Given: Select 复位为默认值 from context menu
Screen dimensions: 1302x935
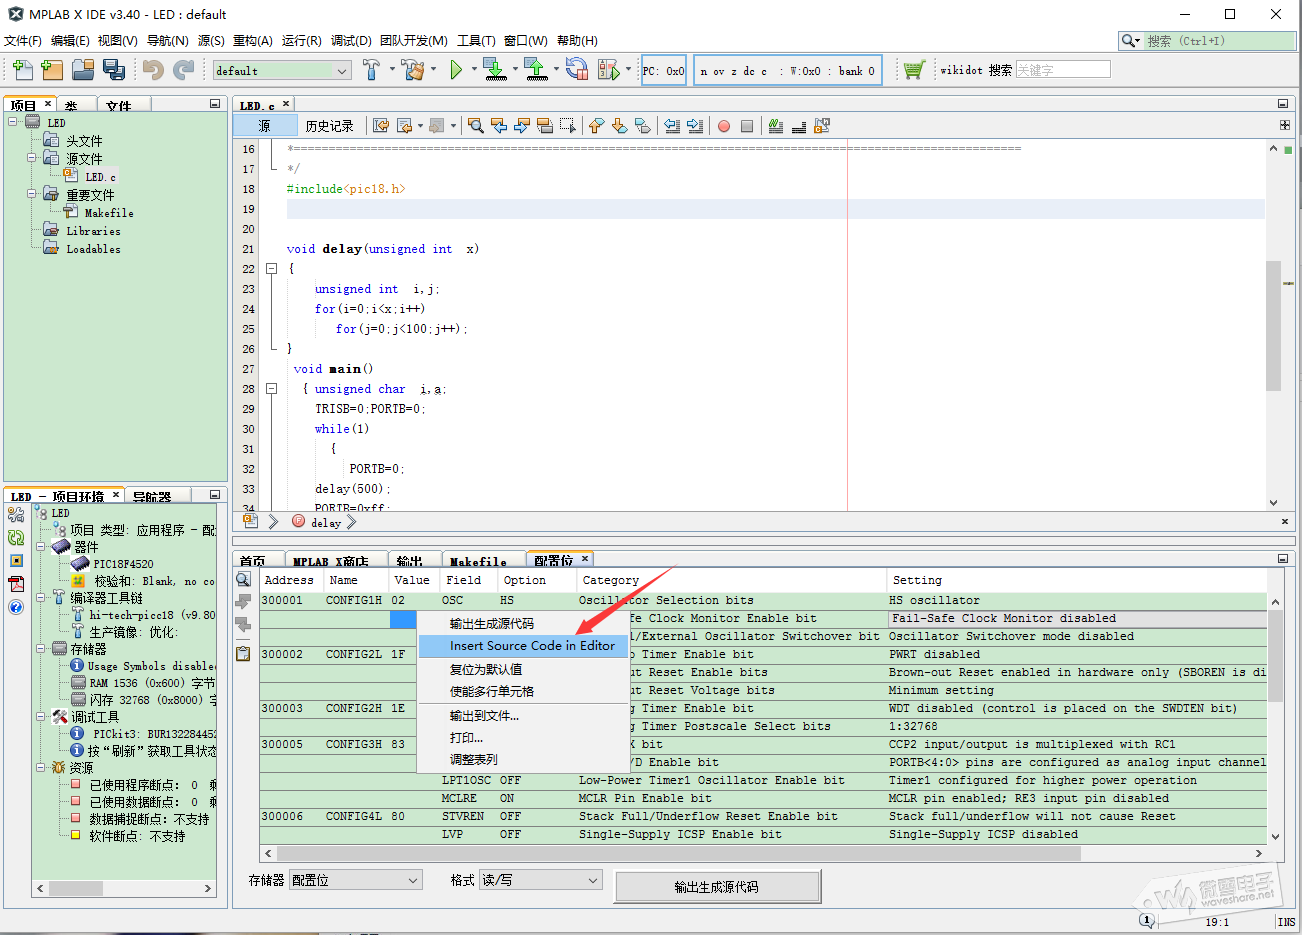Looking at the screenshot, I should pos(523,669).
